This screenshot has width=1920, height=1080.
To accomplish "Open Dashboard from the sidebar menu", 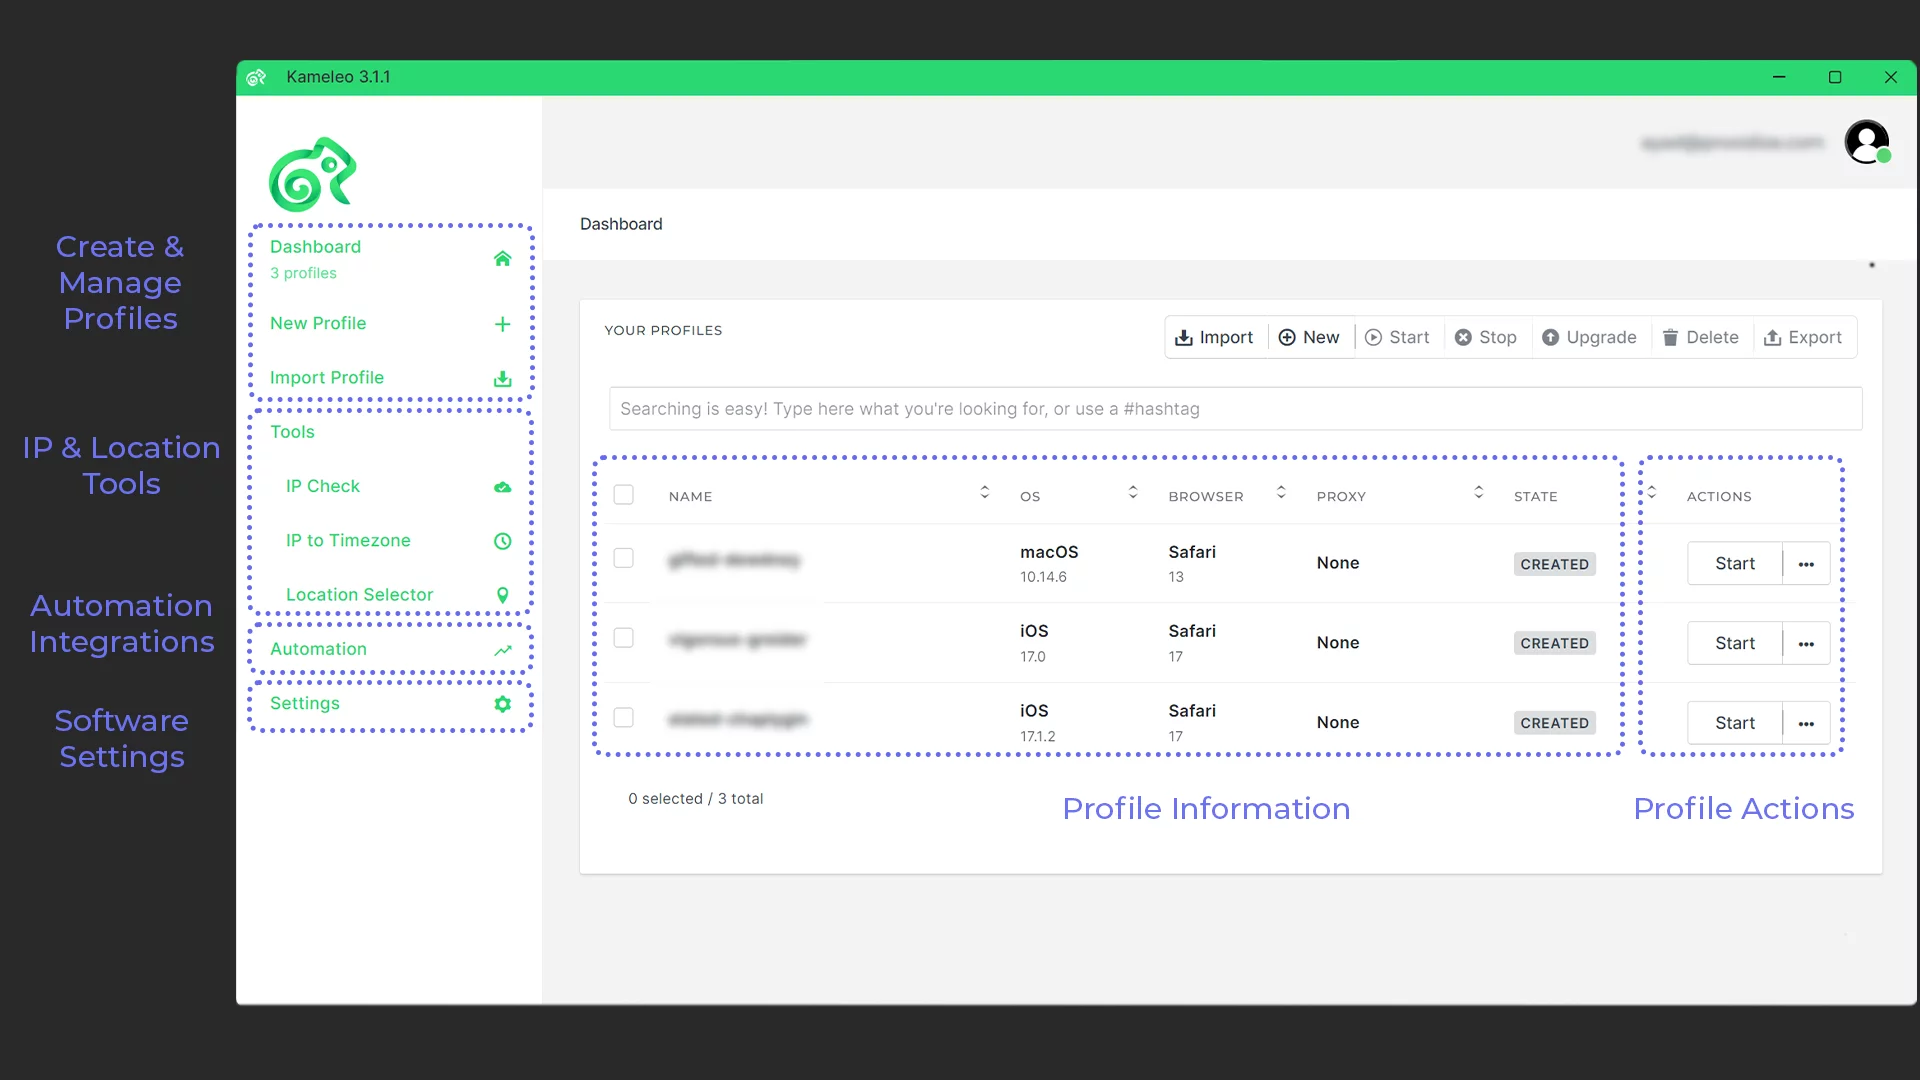I will tap(315, 247).
